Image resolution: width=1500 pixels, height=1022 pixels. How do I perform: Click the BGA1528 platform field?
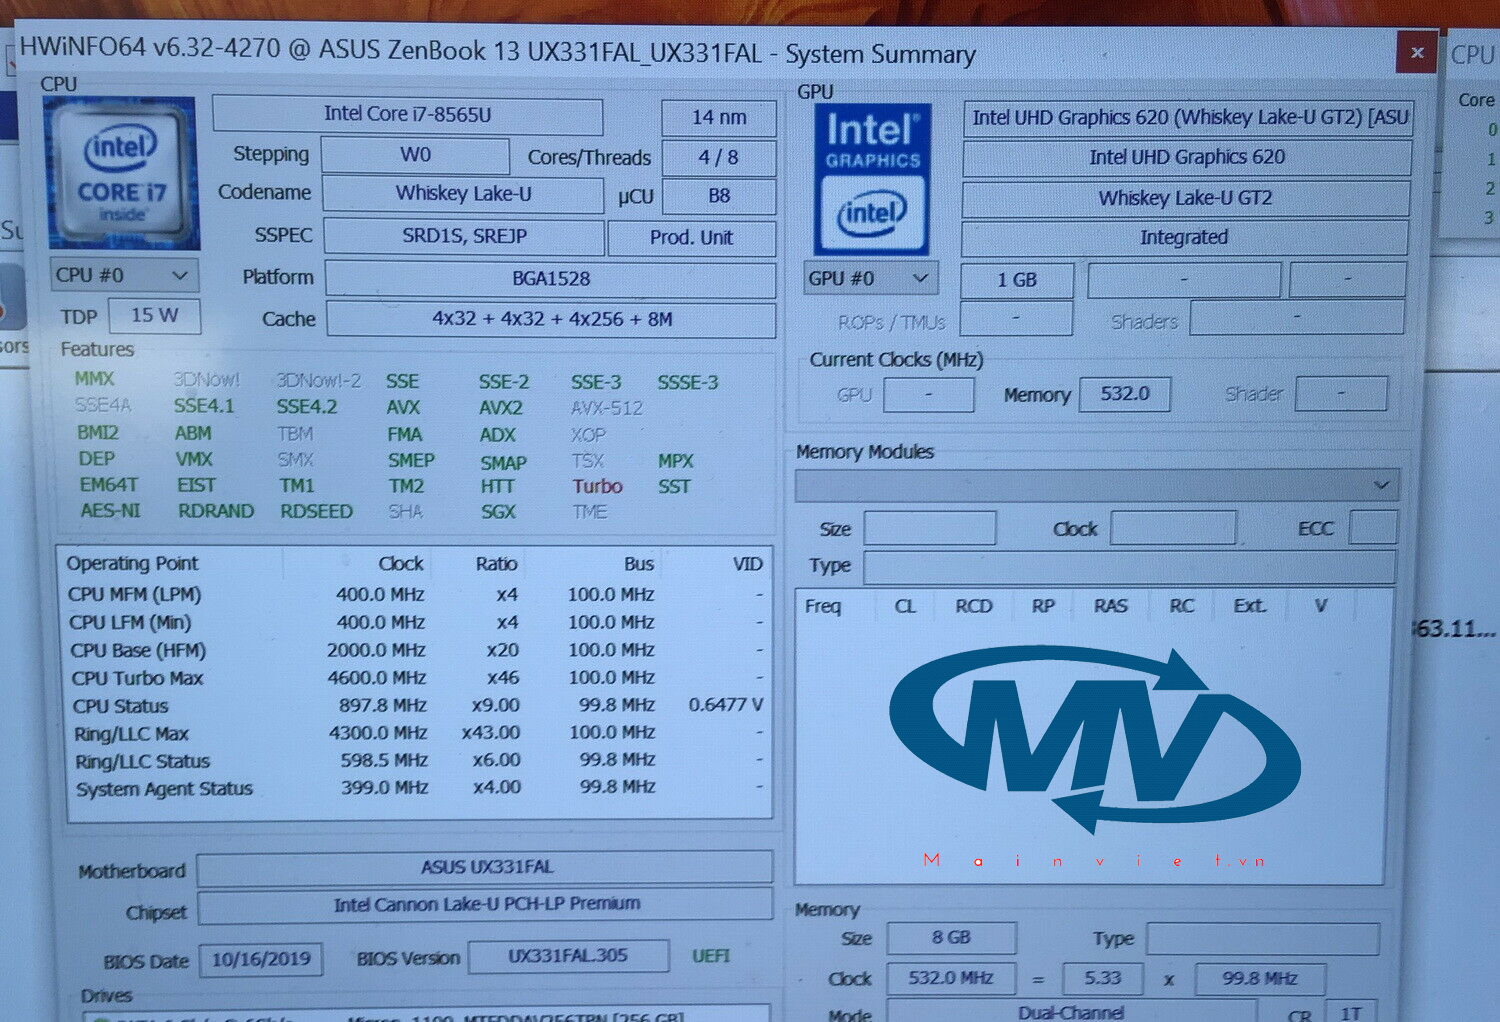point(550,279)
